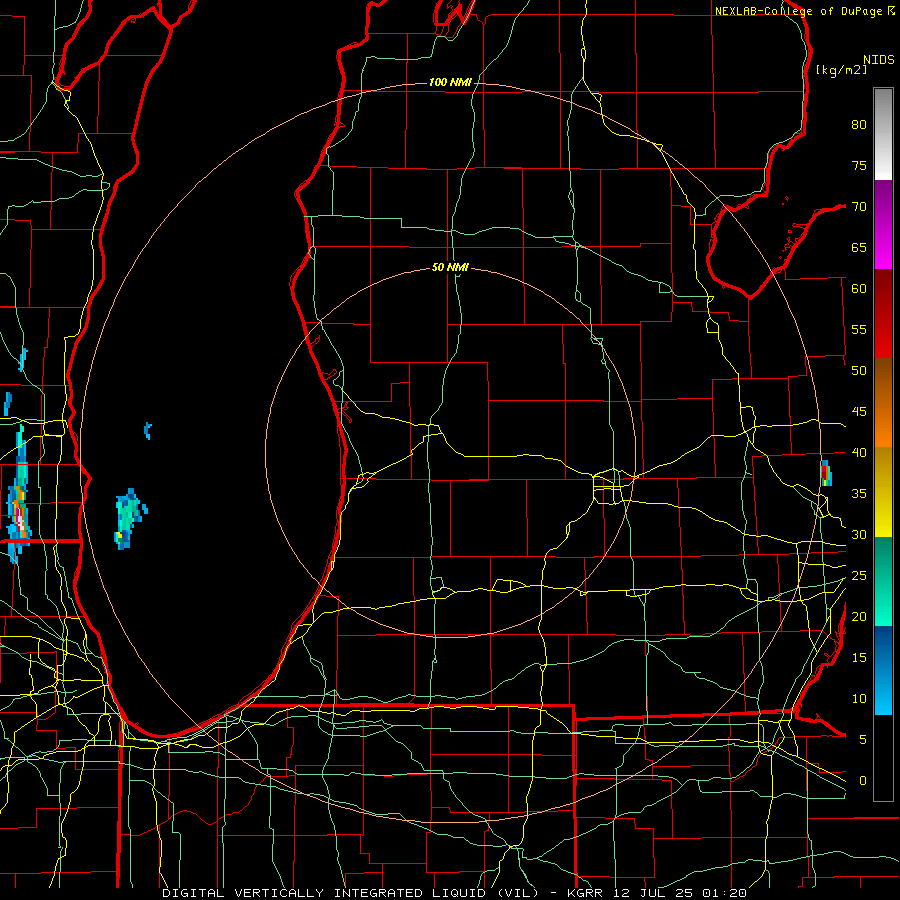900x900 pixels.
Task: Click the scale value 0
Action: pos(863,781)
